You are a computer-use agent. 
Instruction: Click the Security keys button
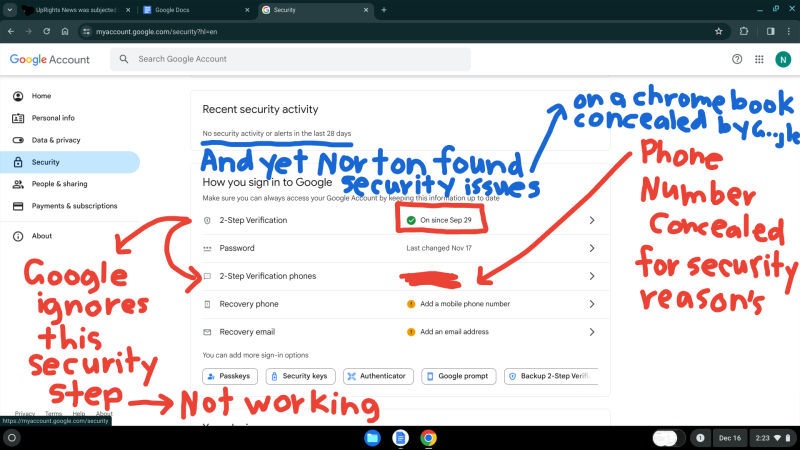pos(300,376)
